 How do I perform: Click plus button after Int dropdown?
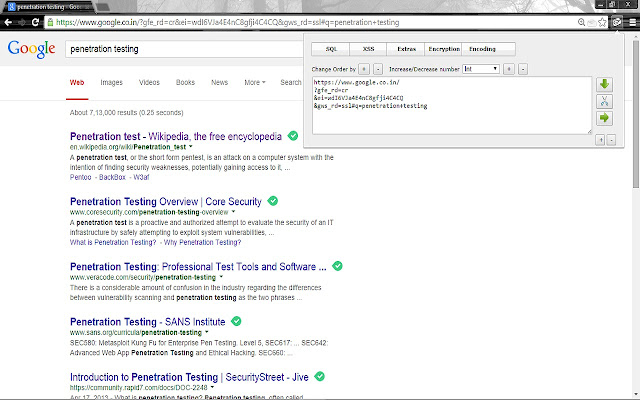(509, 69)
